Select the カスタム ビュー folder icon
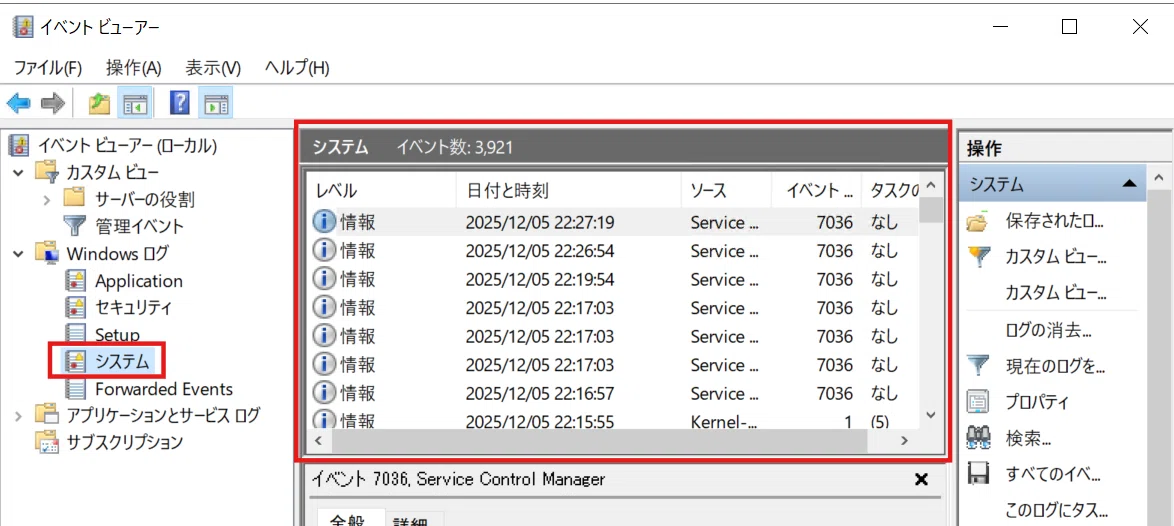The width and height of the screenshot is (1174, 526). [x=46, y=173]
